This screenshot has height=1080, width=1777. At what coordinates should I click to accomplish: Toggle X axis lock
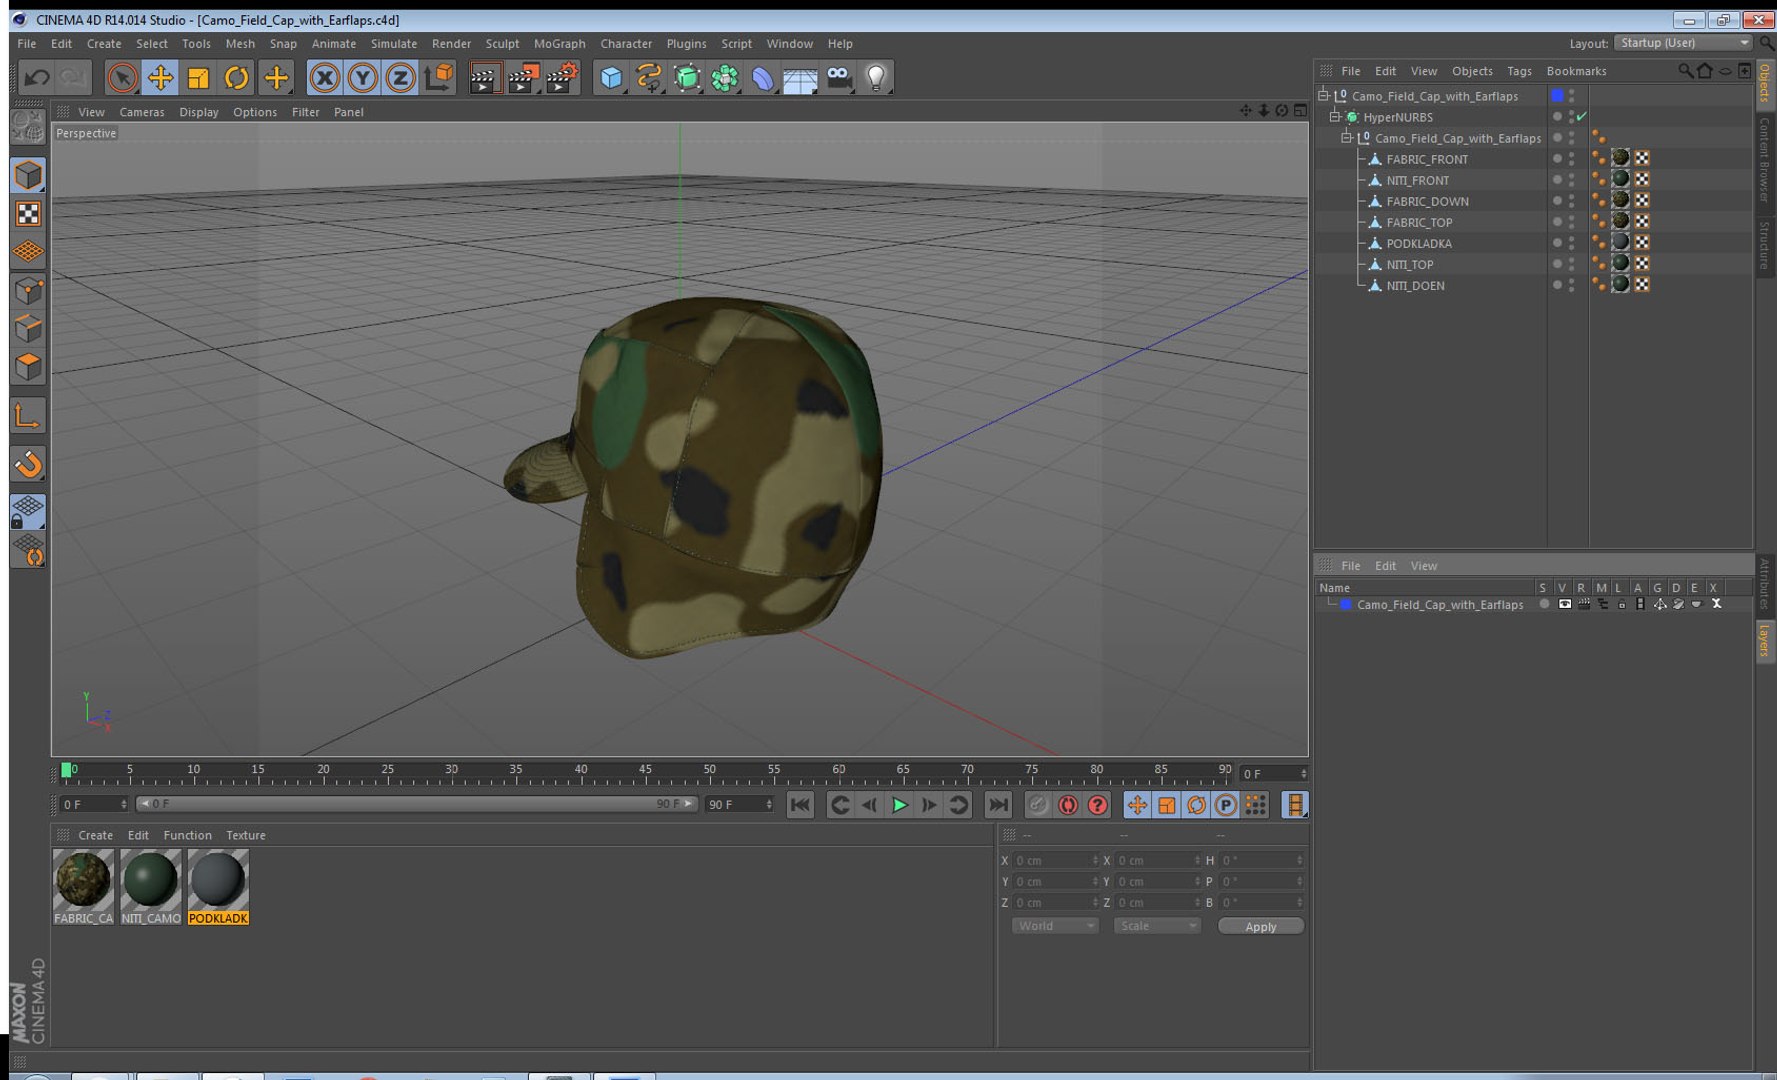(x=324, y=77)
